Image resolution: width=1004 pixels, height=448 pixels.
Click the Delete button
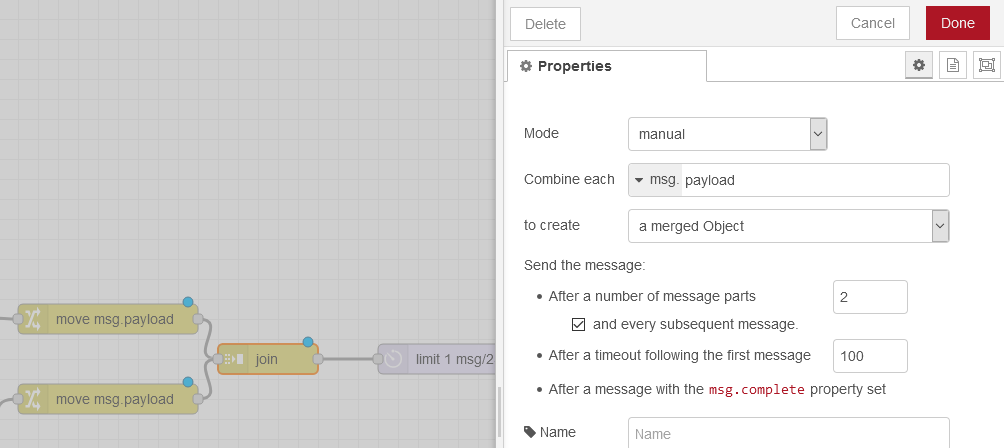546,24
